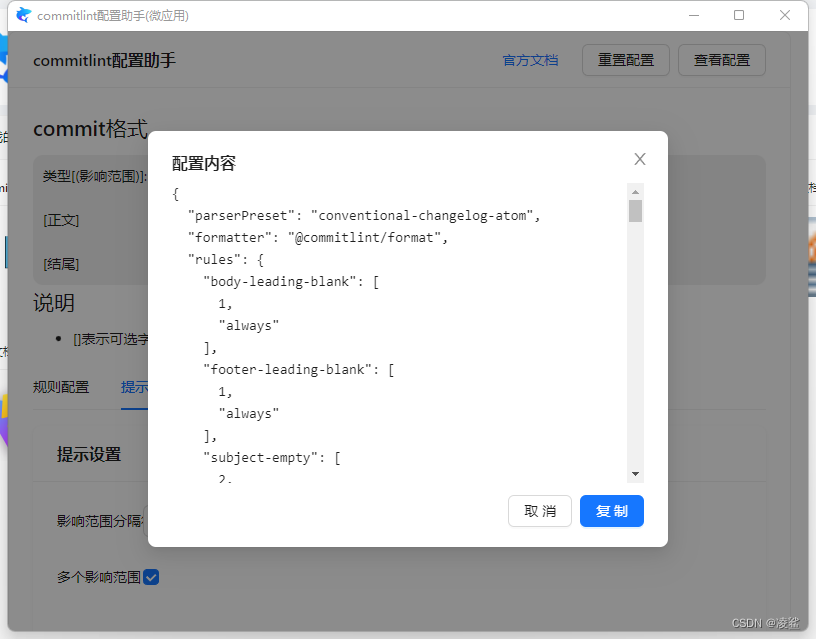Image resolution: width=816 pixels, height=639 pixels.
Task: Click the 查看配置 view config button
Action: [721, 59]
